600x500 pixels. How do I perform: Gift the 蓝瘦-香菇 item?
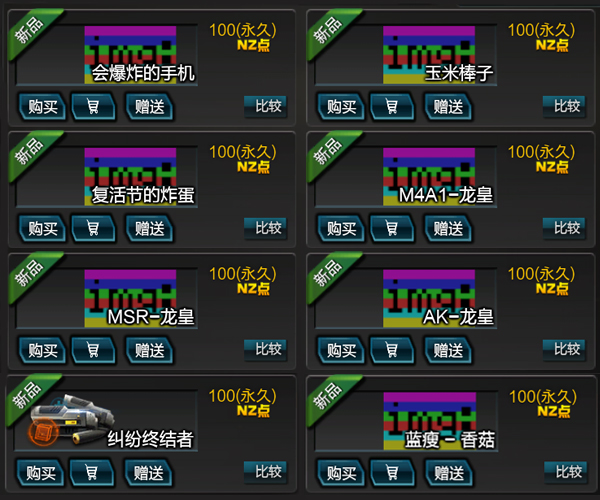(x=449, y=472)
